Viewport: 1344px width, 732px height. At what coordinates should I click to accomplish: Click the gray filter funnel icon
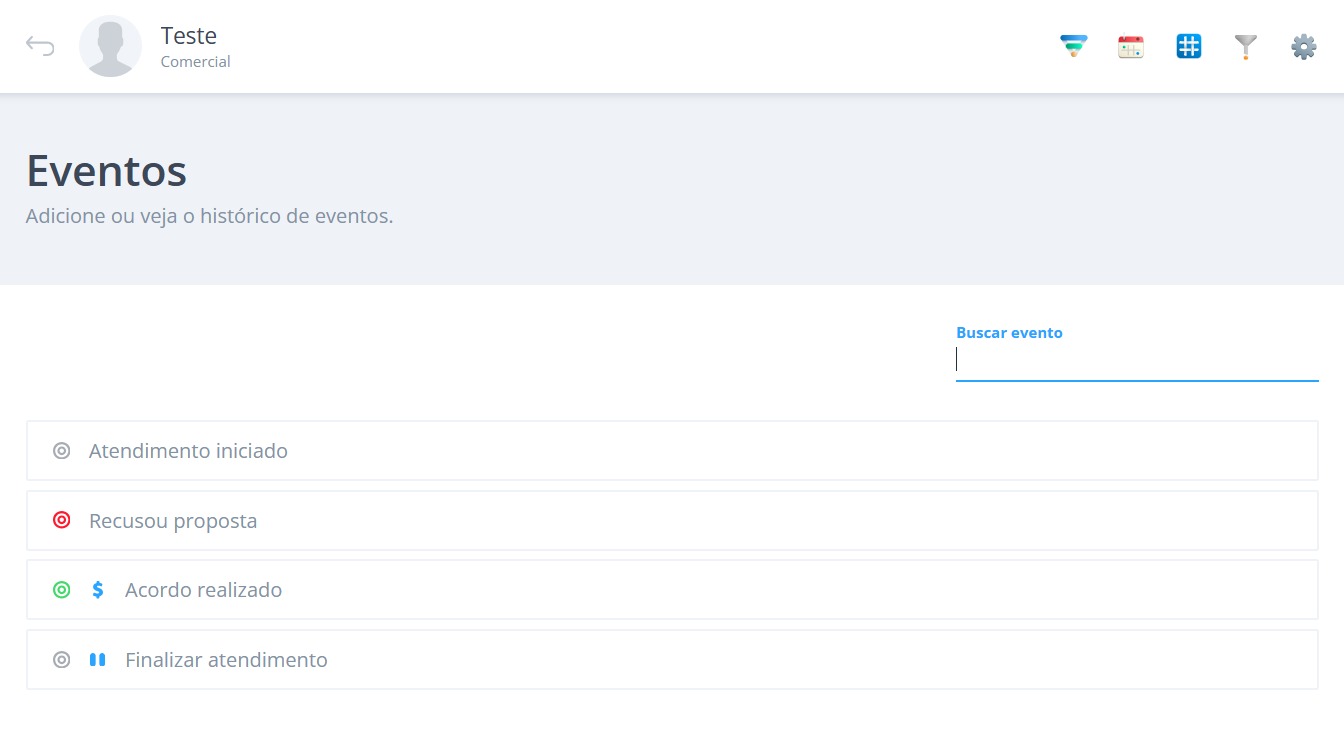1245,47
